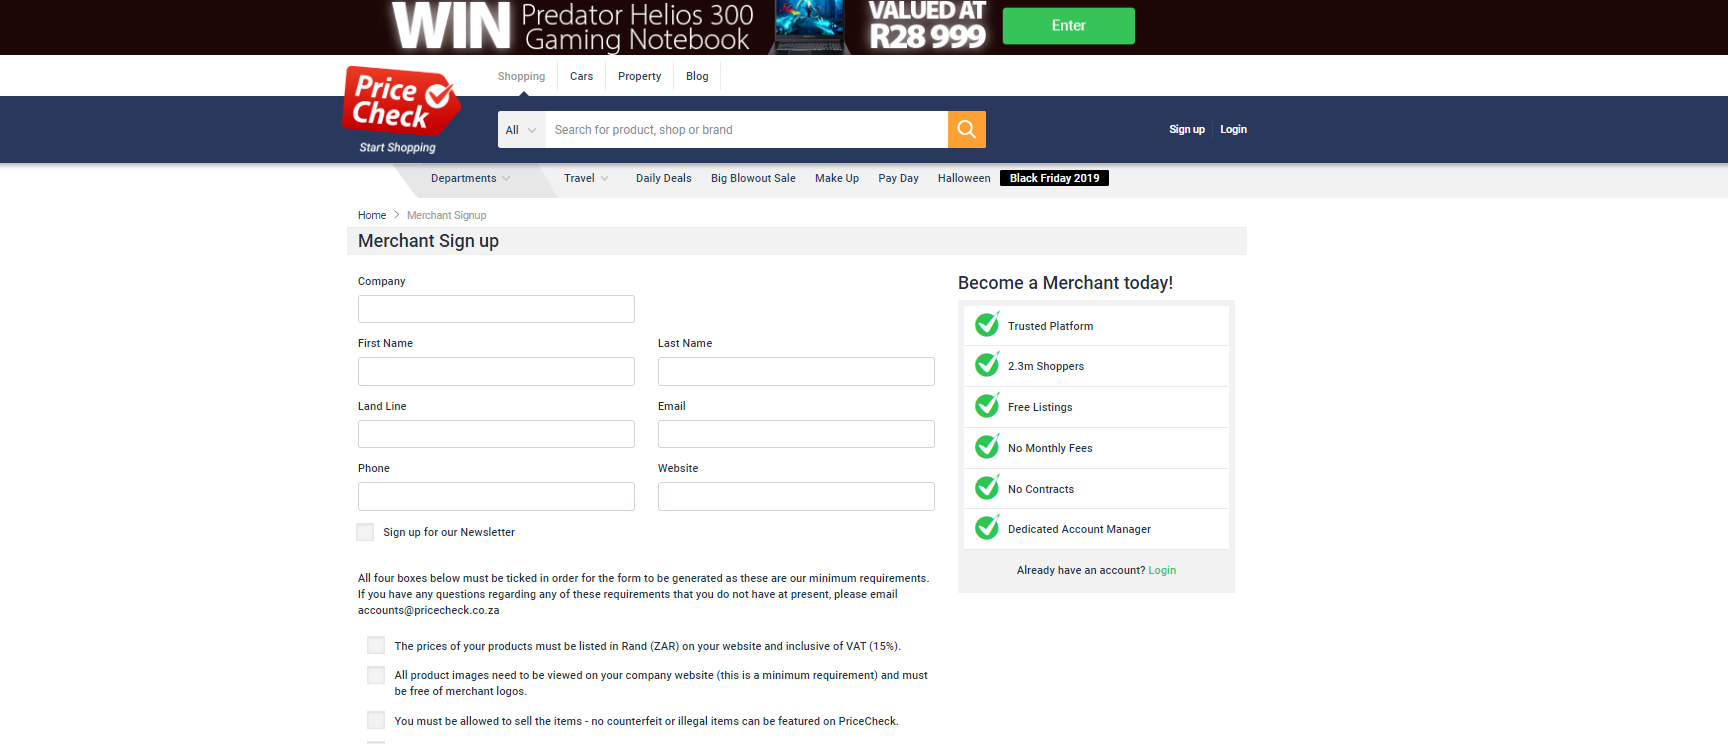Open the Make Up menu item
The height and width of the screenshot is (744, 1728).
coord(837,178)
